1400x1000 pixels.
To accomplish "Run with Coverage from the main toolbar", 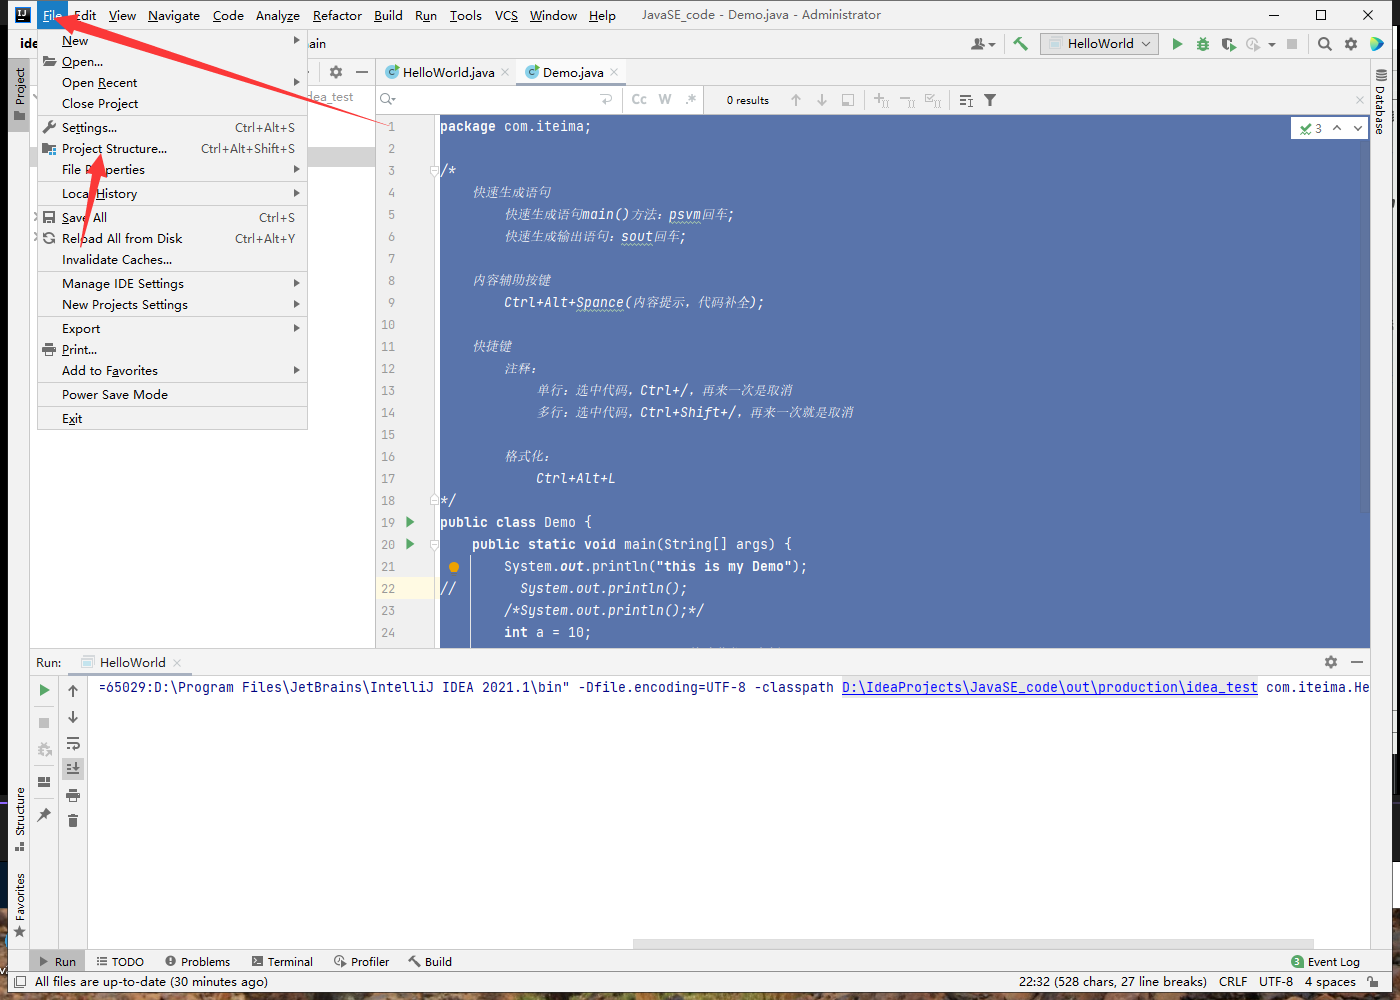I will click(x=1229, y=44).
